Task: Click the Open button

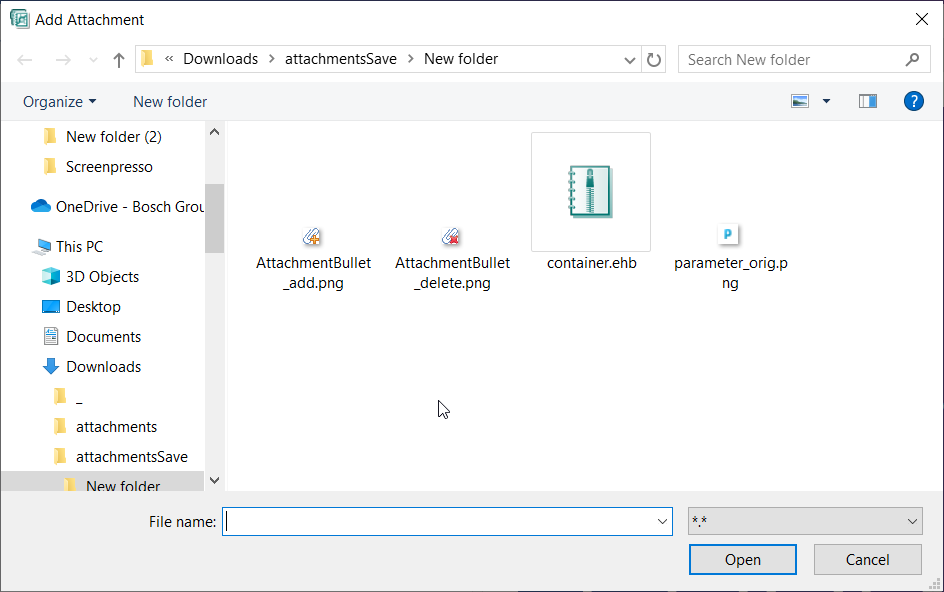Action: [742, 559]
